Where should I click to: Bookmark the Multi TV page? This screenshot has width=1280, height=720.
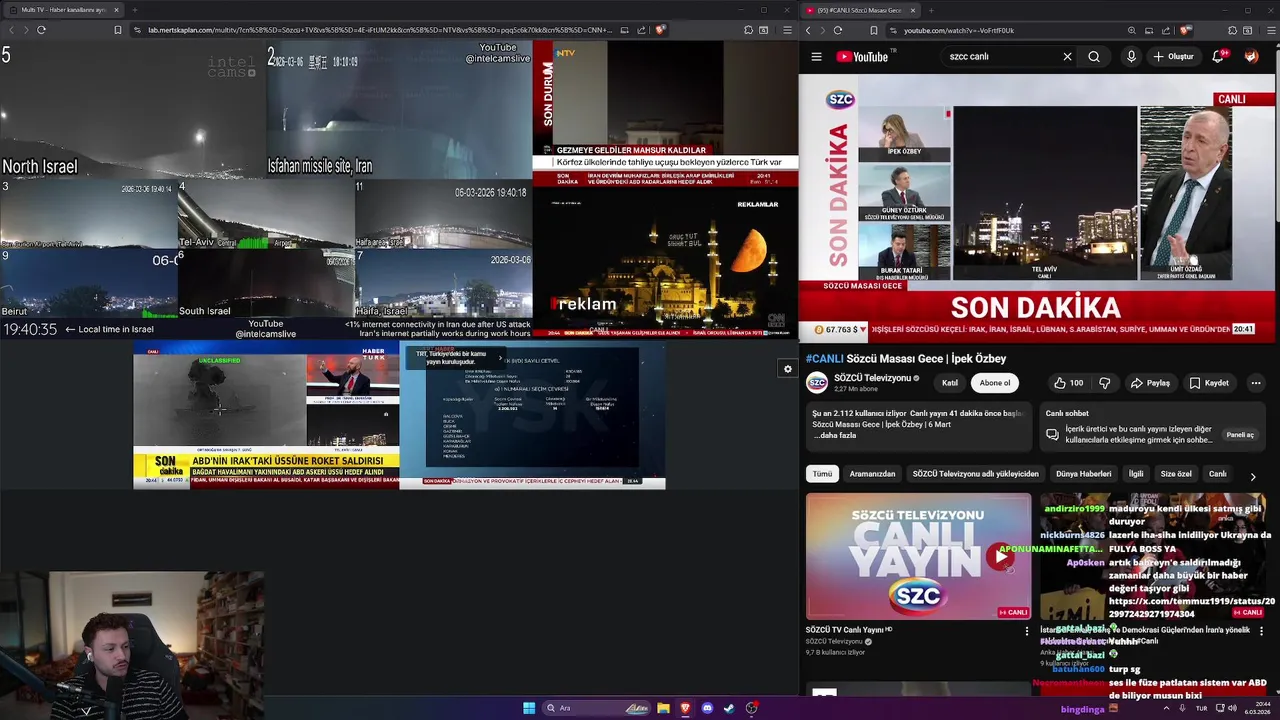118,30
